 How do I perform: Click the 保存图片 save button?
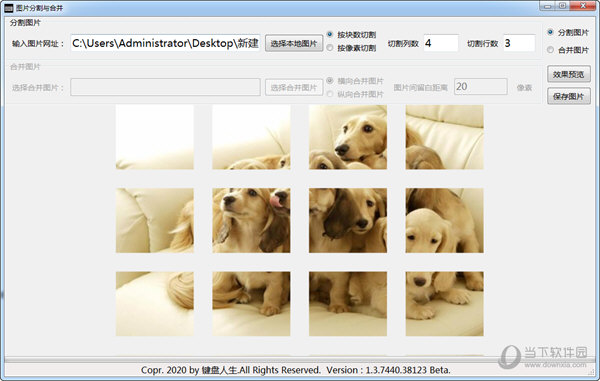[569, 96]
